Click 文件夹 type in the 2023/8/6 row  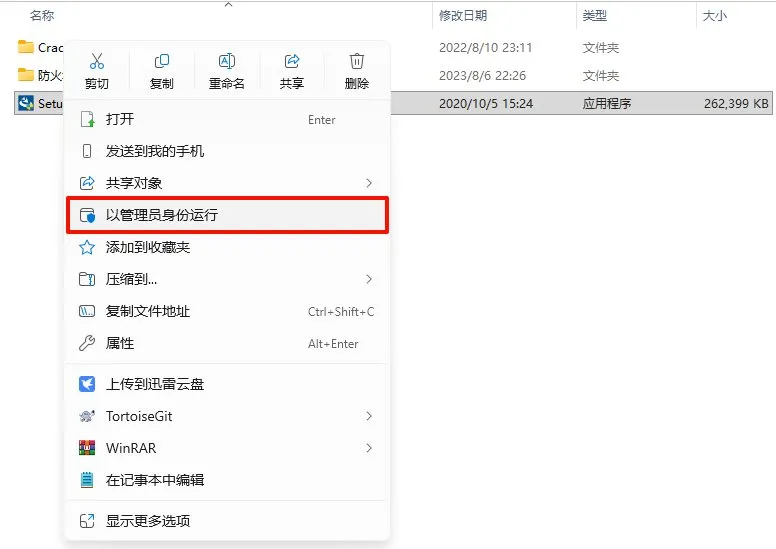tap(601, 76)
